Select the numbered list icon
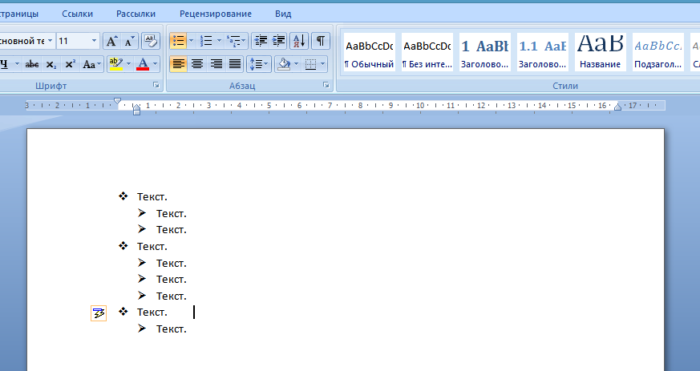 206,42
